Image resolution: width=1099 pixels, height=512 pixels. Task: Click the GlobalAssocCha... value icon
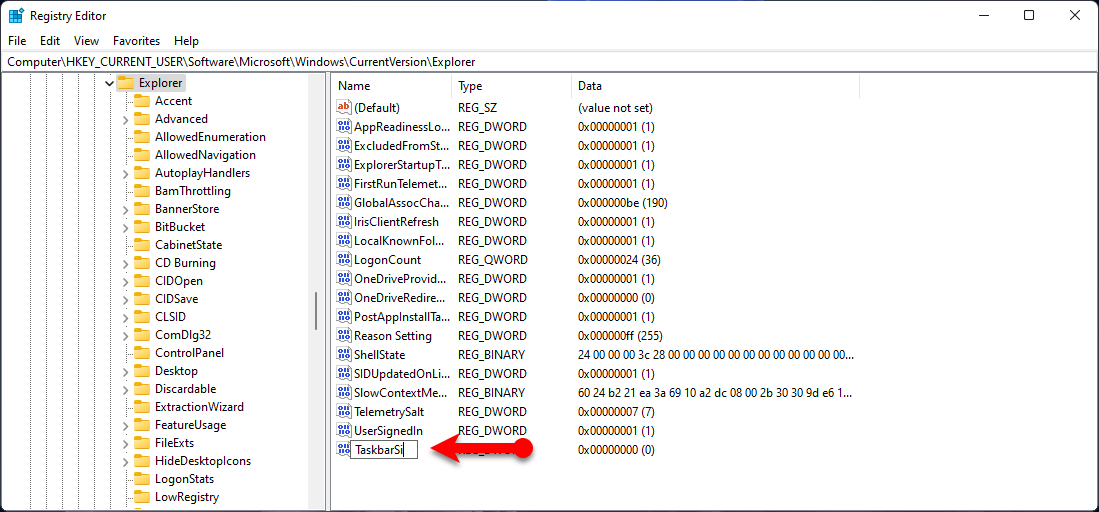click(x=344, y=203)
